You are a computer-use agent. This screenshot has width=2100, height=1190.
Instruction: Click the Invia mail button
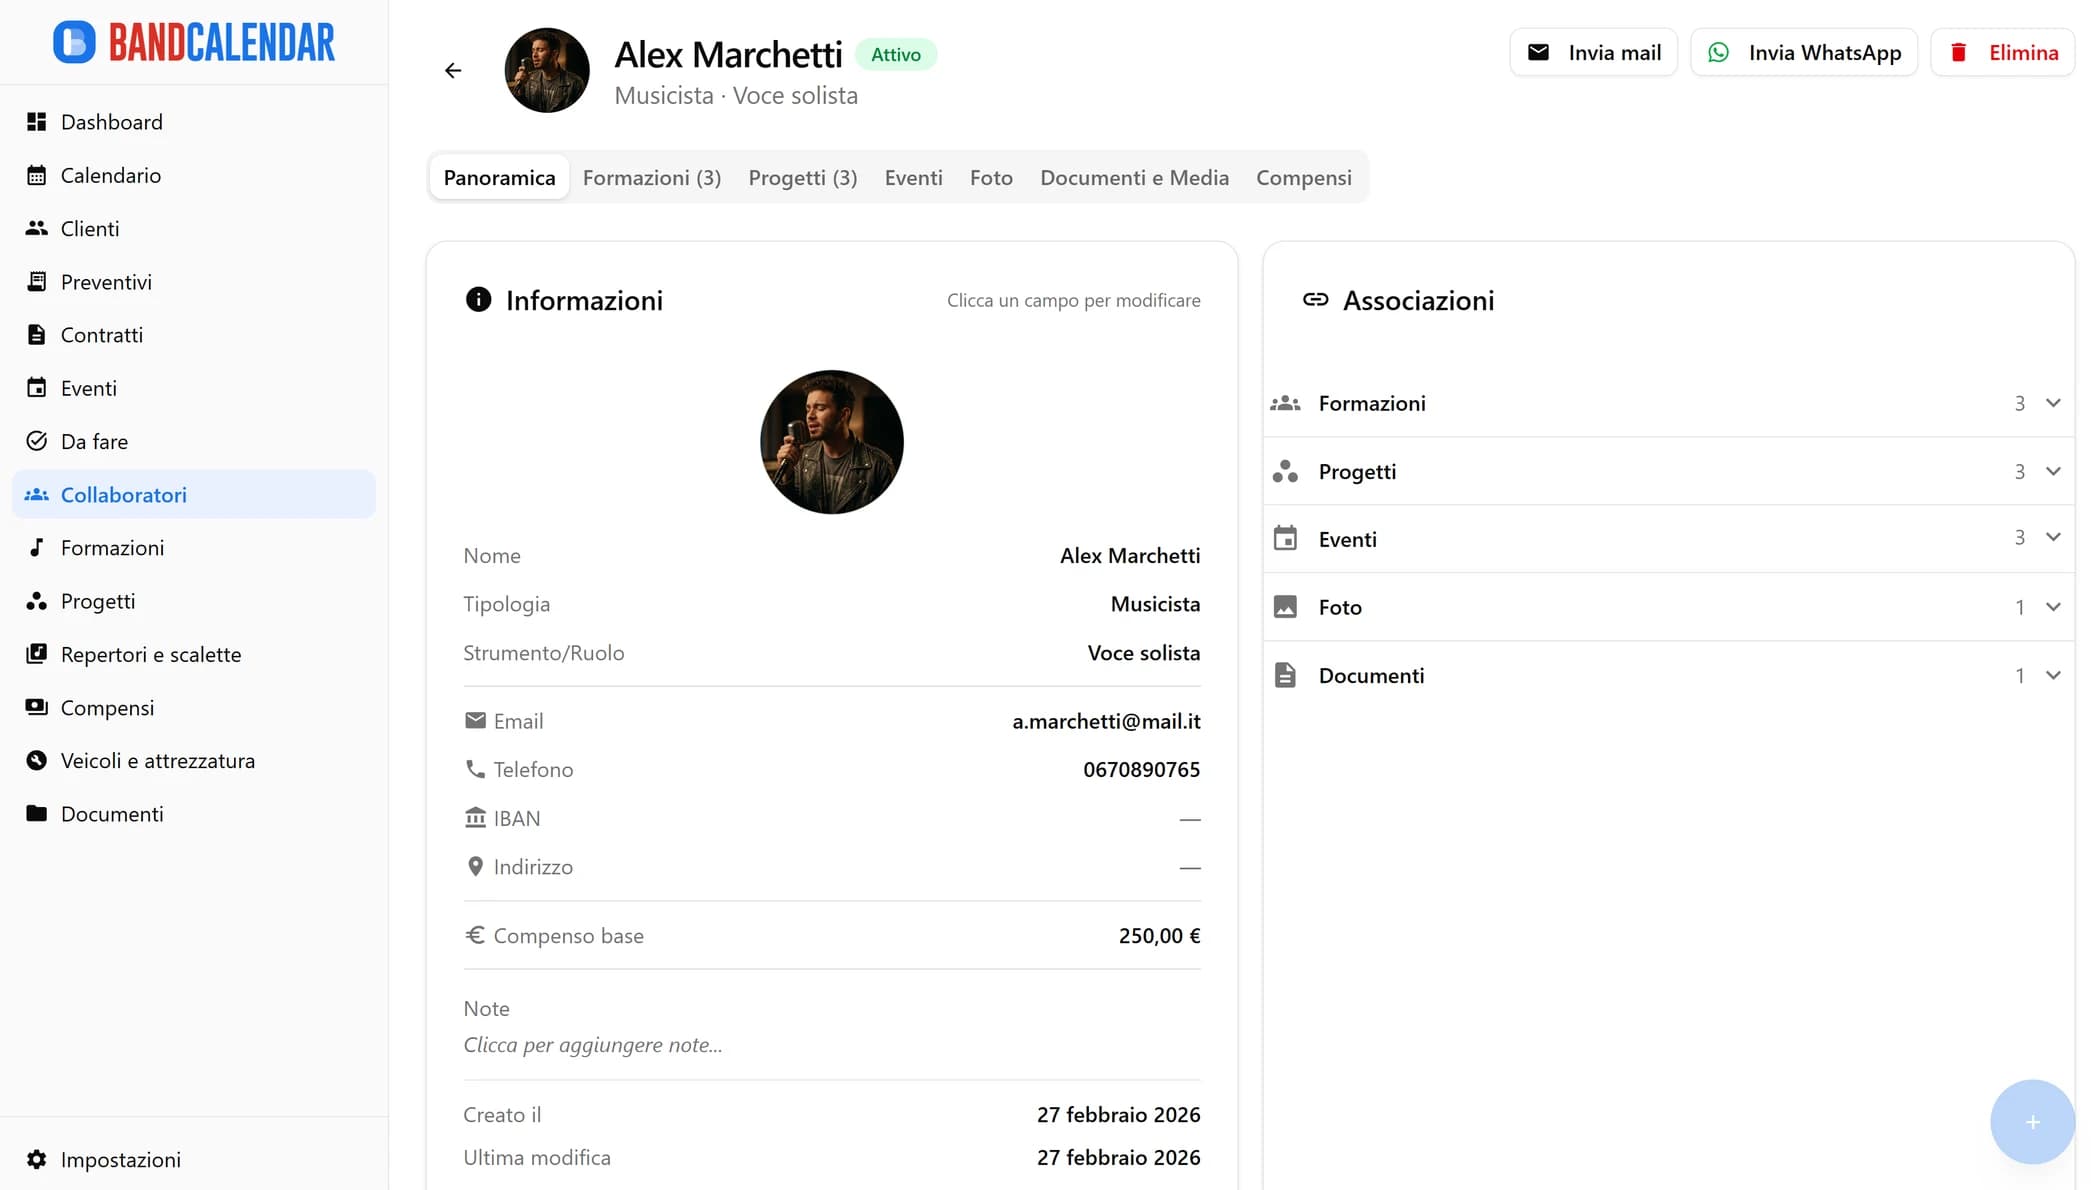(x=1592, y=52)
